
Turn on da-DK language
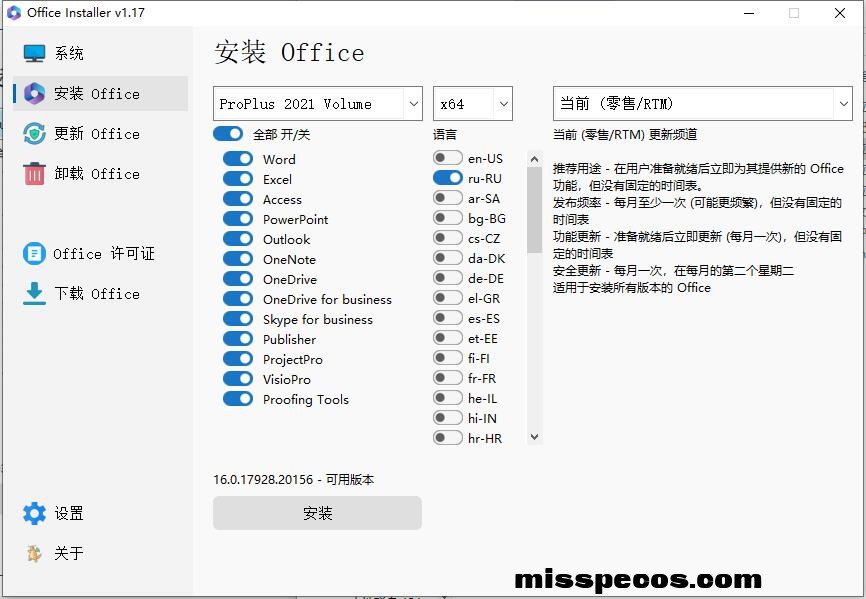click(x=448, y=257)
